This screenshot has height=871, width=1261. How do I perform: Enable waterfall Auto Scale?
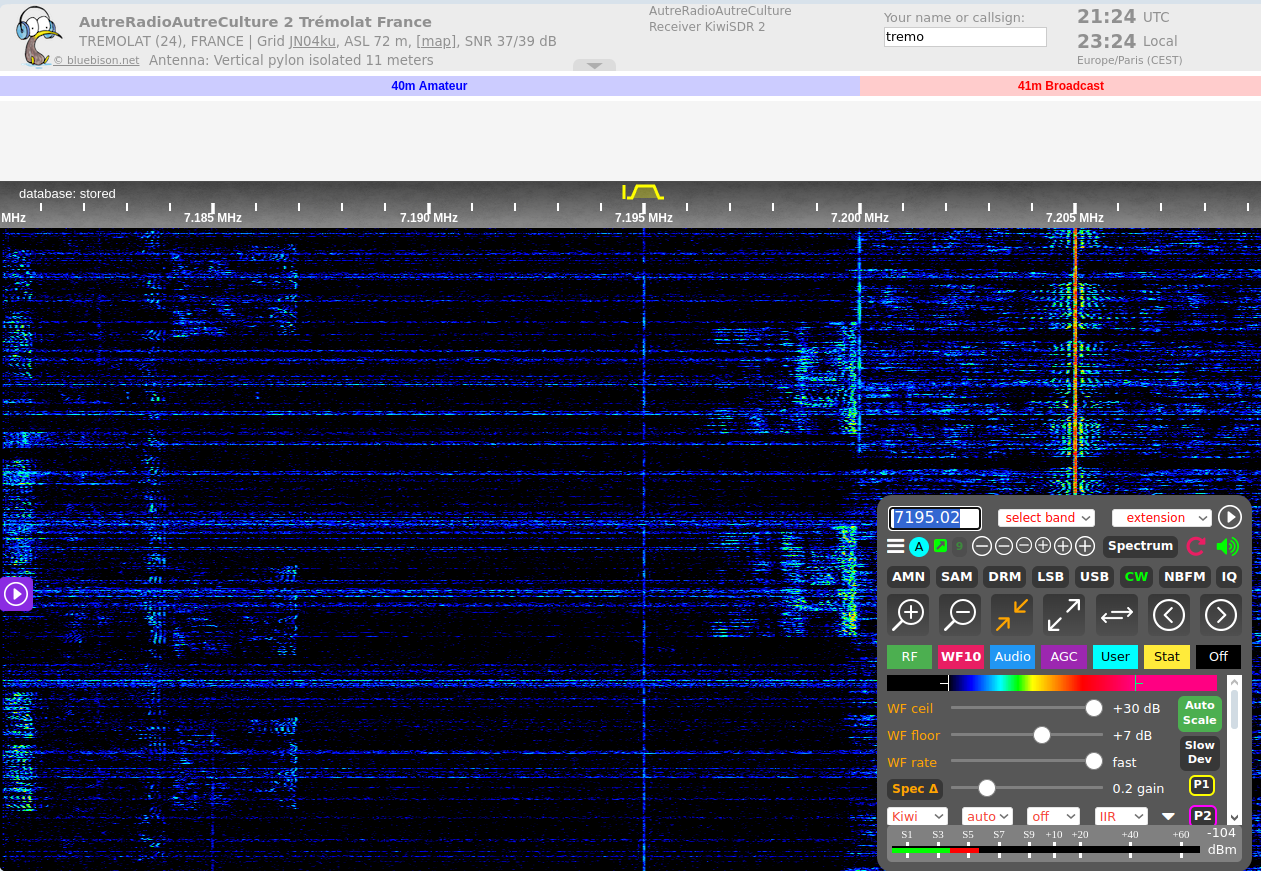pos(1199,713)
